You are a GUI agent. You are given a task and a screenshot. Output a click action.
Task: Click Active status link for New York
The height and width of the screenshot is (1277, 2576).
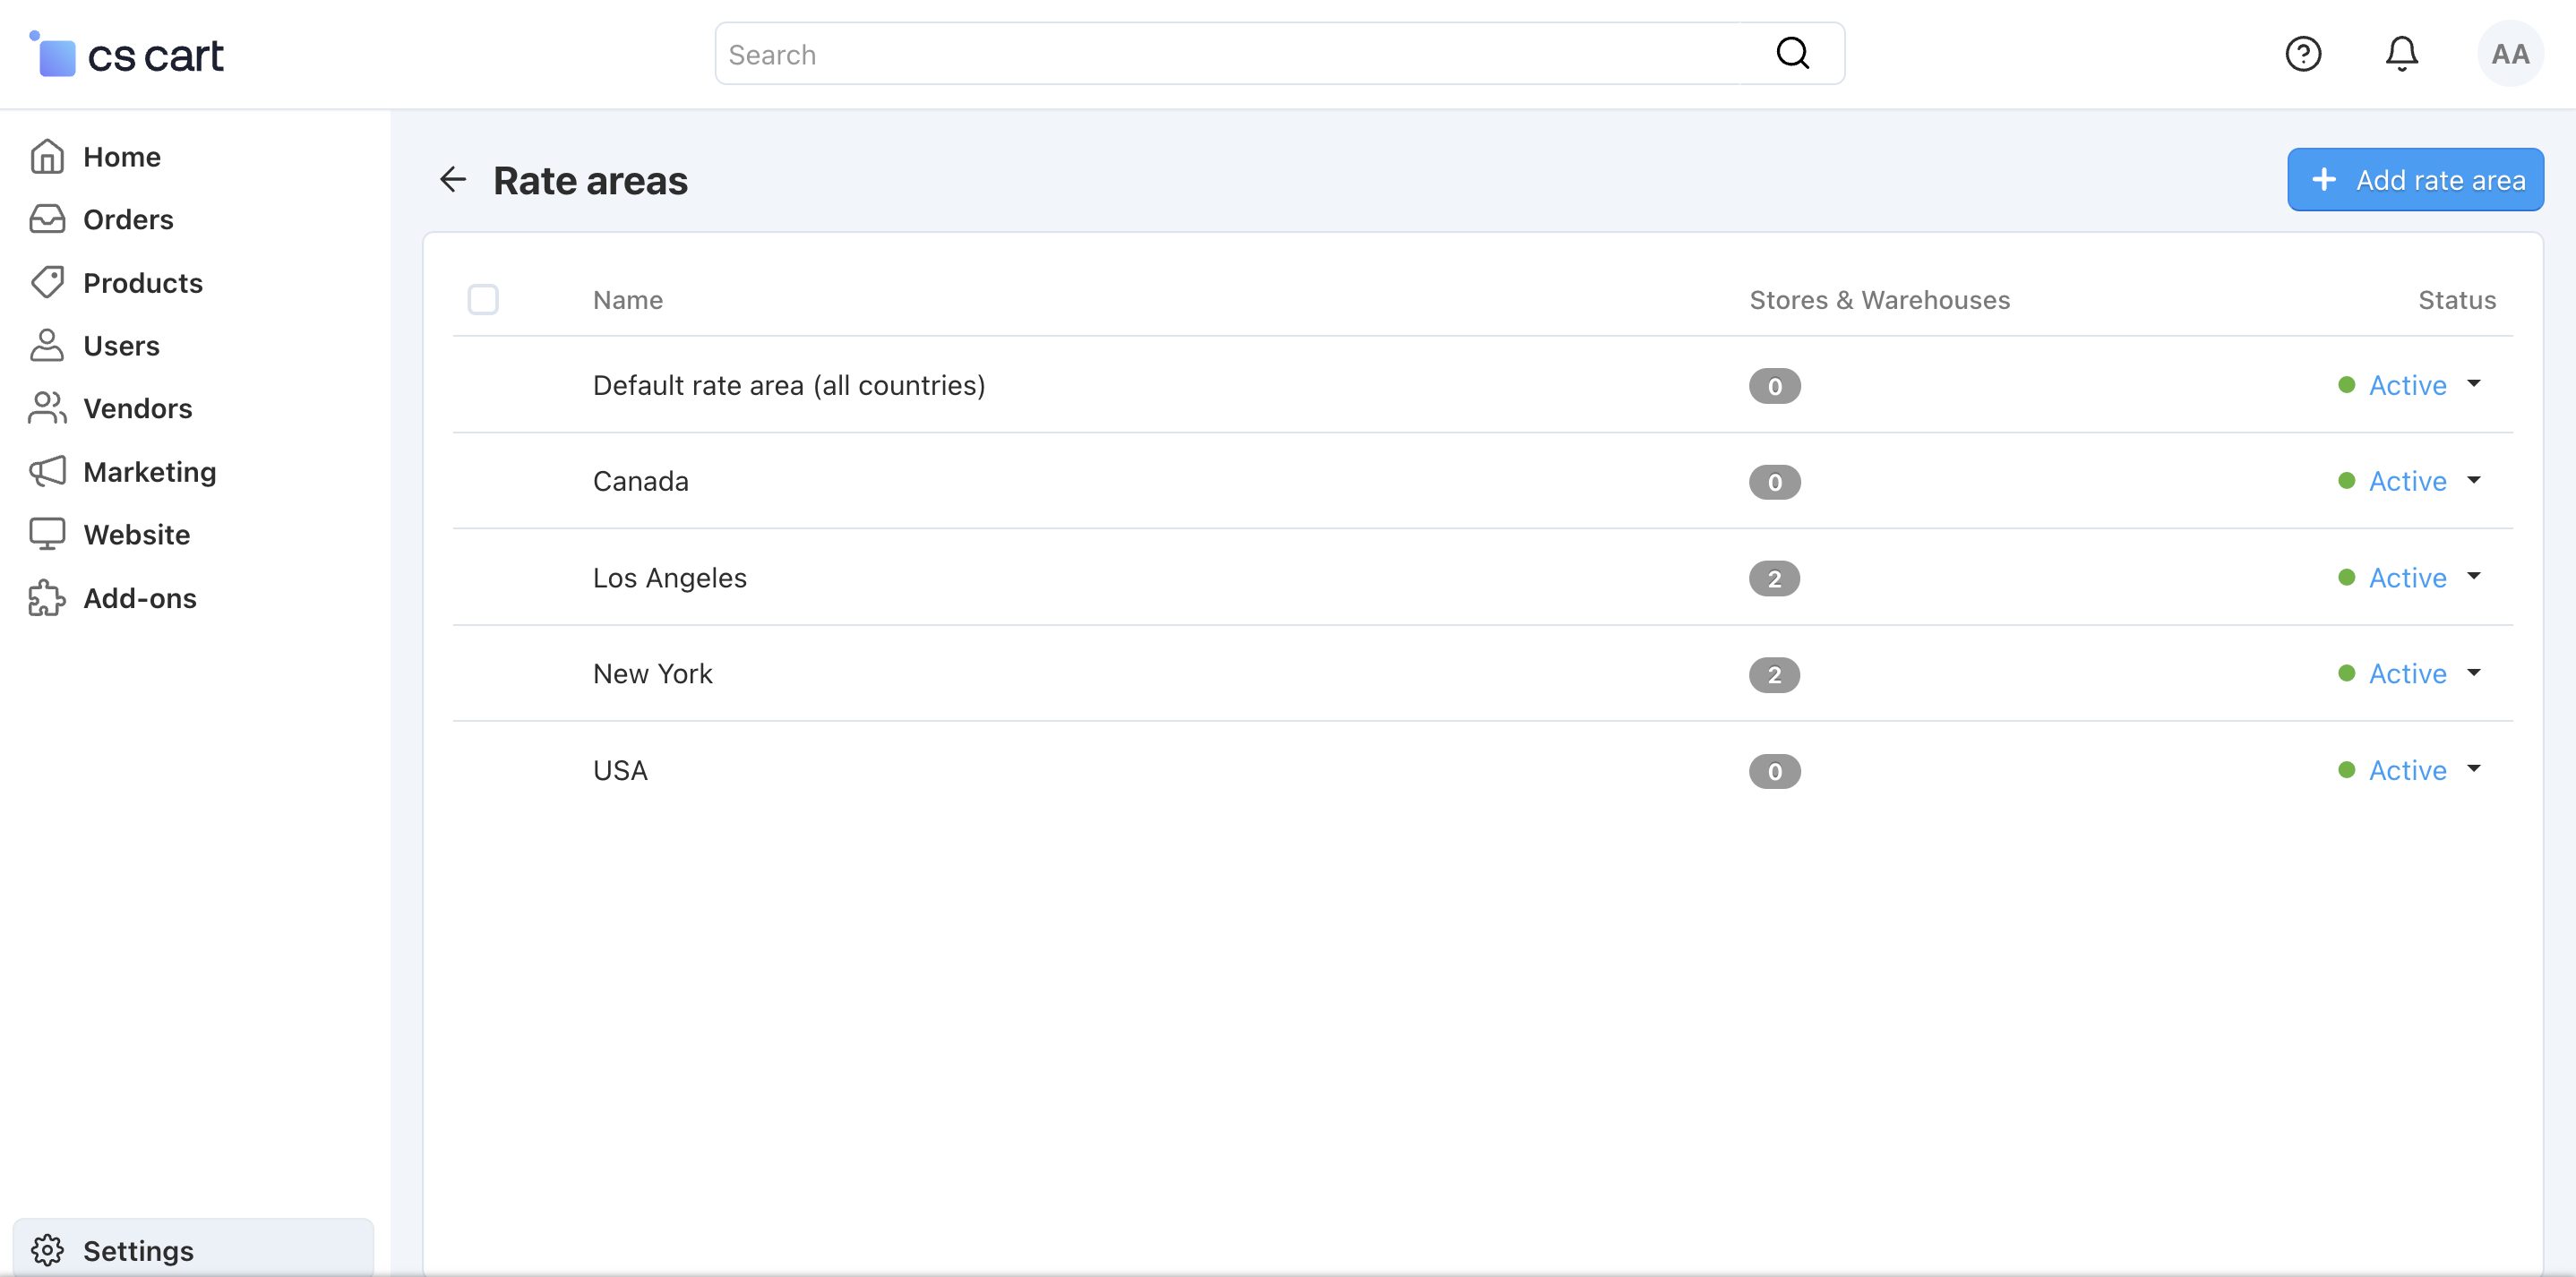click(2407, 674)
